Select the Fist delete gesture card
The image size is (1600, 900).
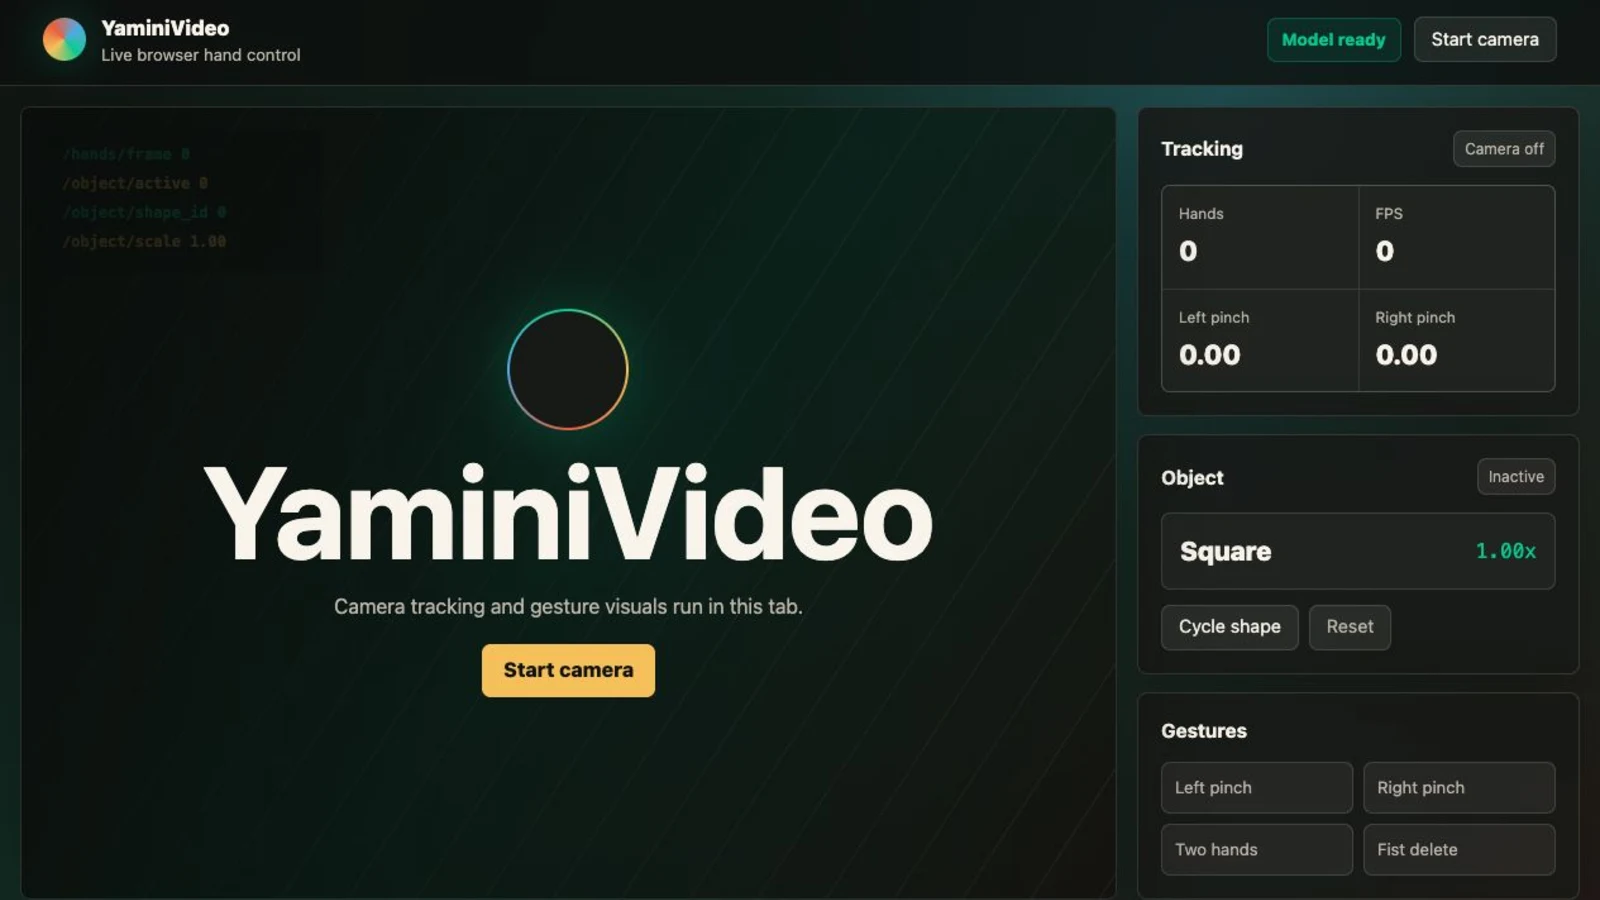point(1458,850)
